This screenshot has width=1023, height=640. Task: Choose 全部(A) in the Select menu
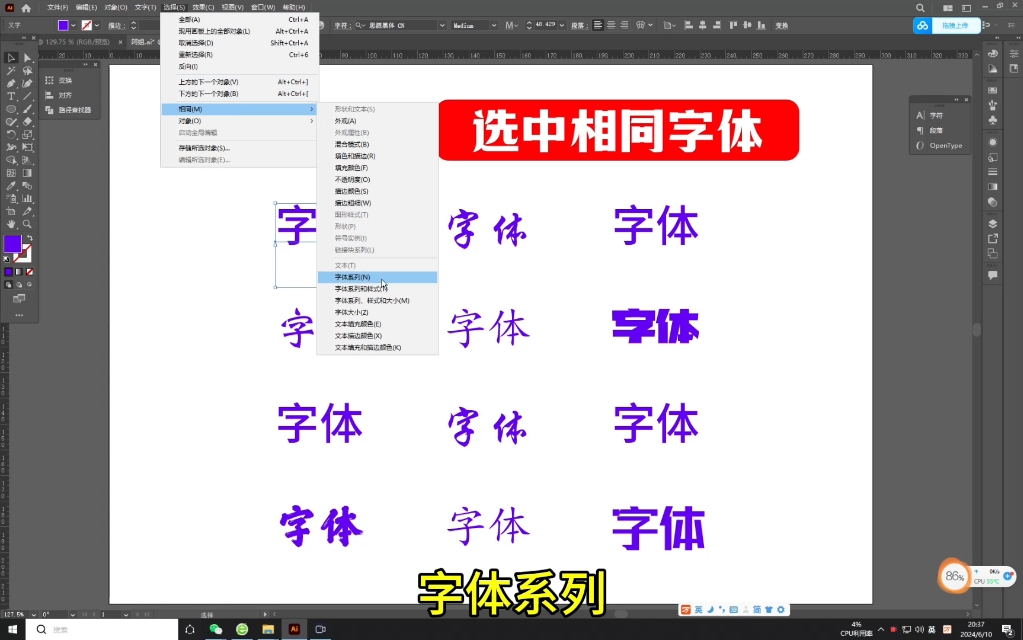[x=239, y=20]
